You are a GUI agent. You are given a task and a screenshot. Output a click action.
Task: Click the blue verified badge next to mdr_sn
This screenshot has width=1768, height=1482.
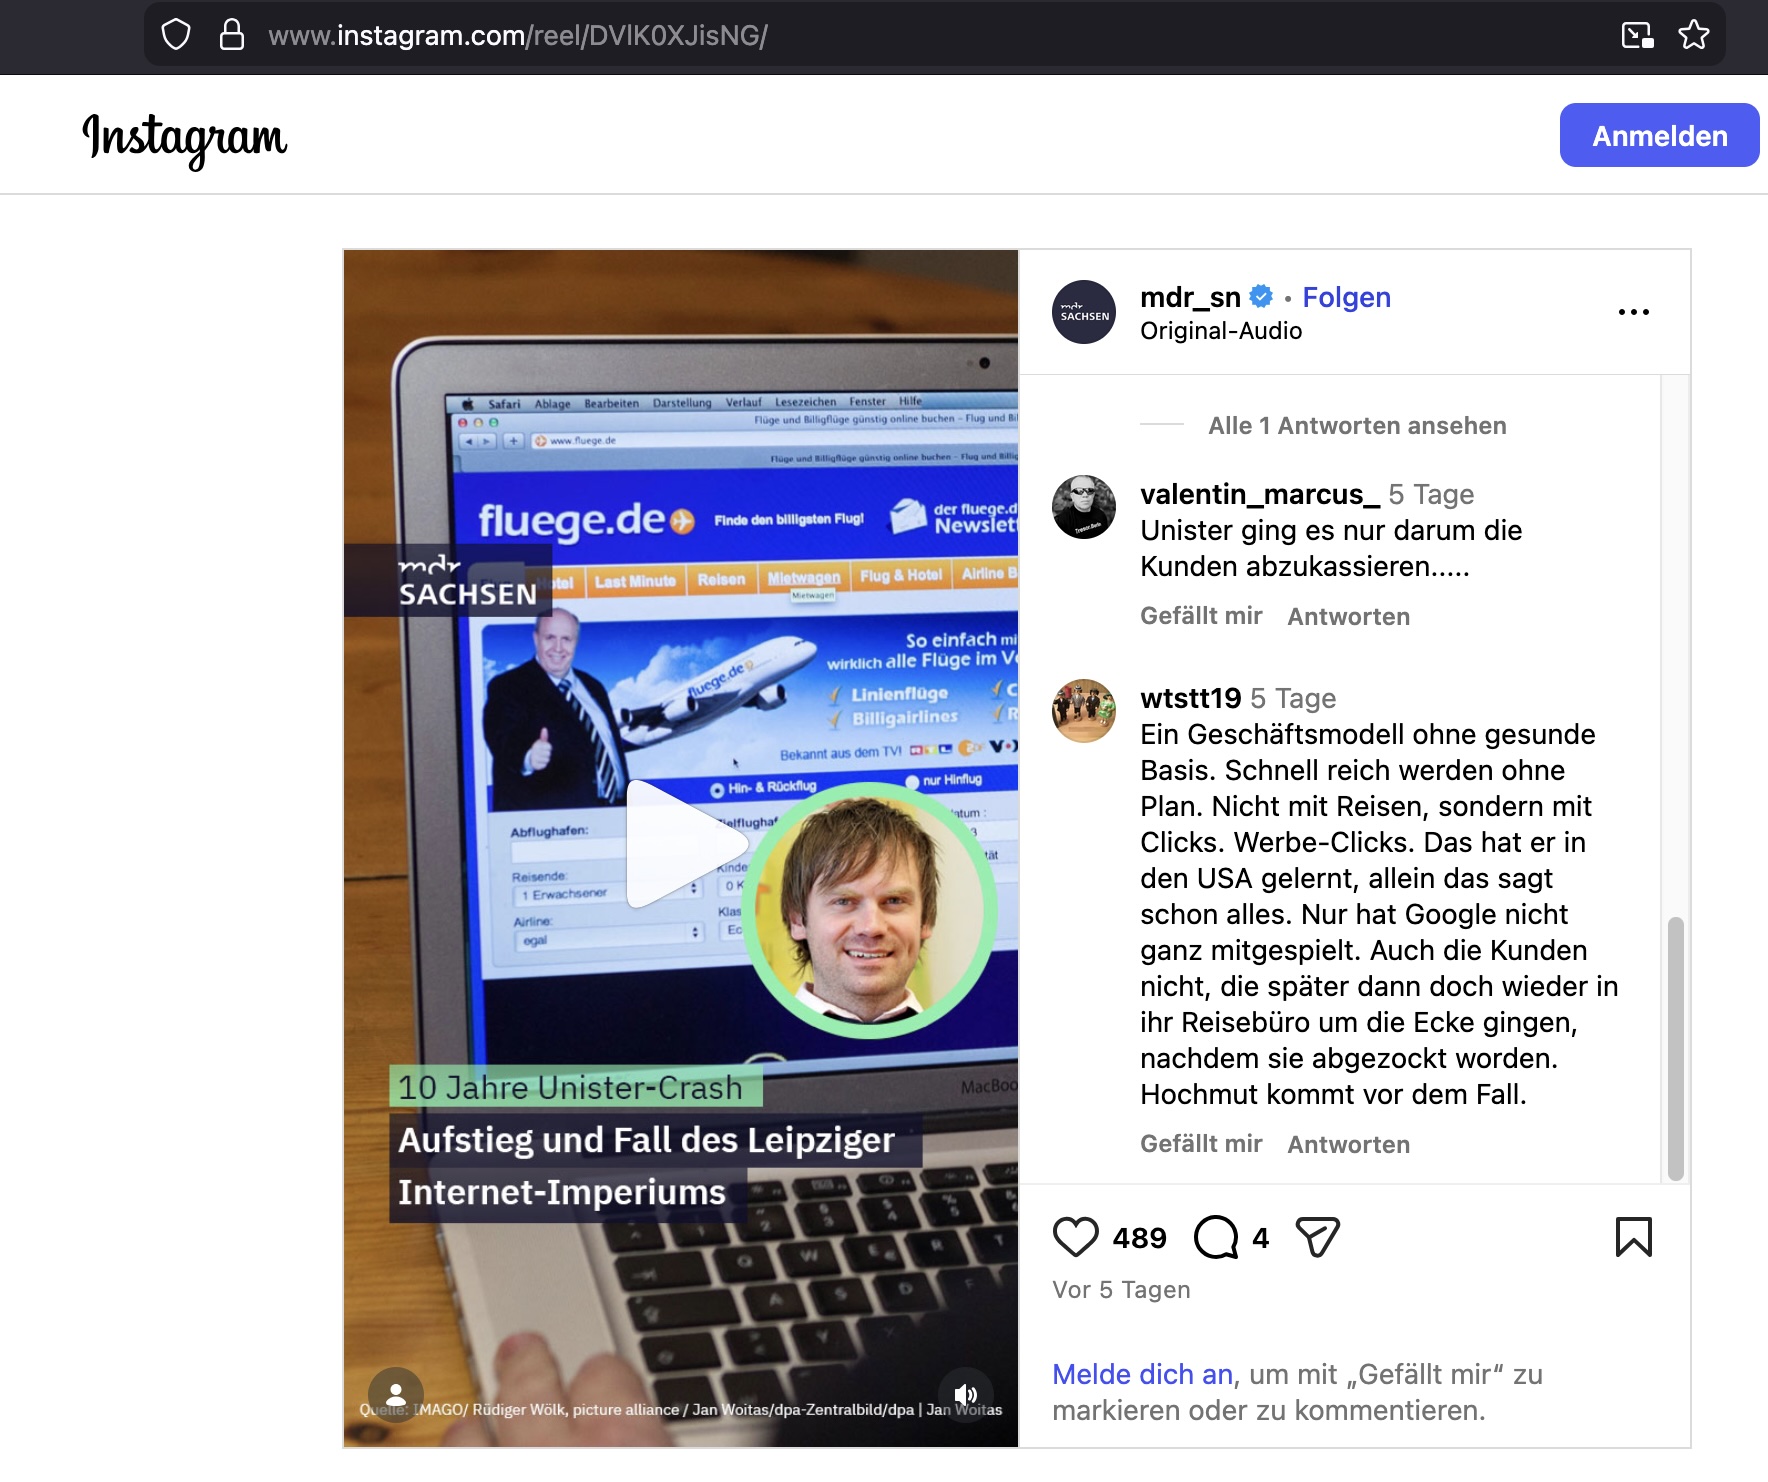(1261, 296)
